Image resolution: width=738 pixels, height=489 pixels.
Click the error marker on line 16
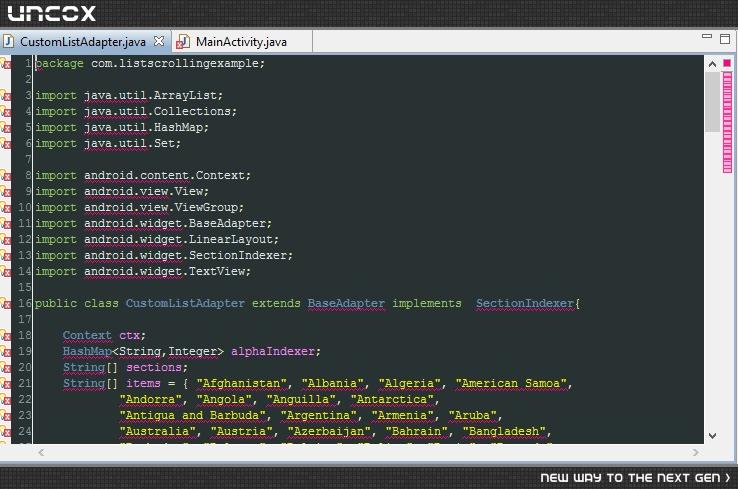click(x=5, y=304)
